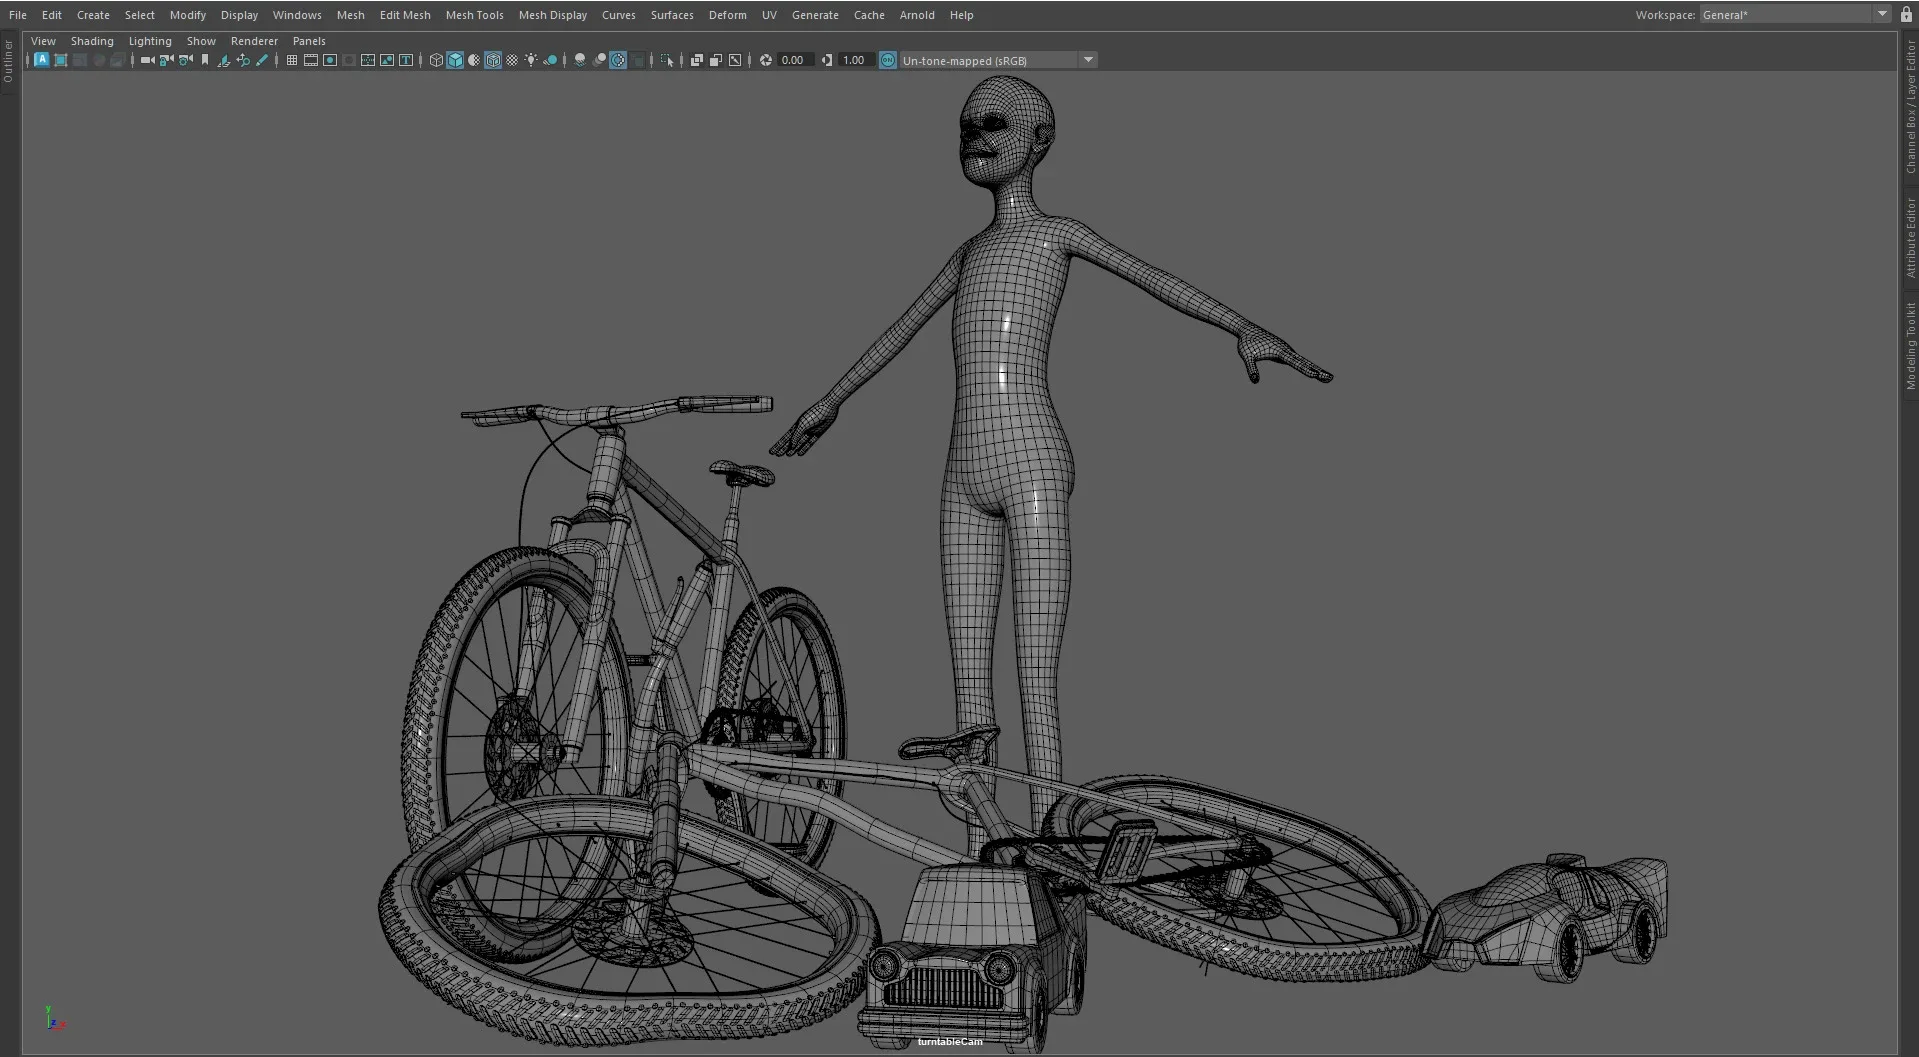The image size is (1919, 1057).
Task: Click use default material icon
Action: click(474, 60)
